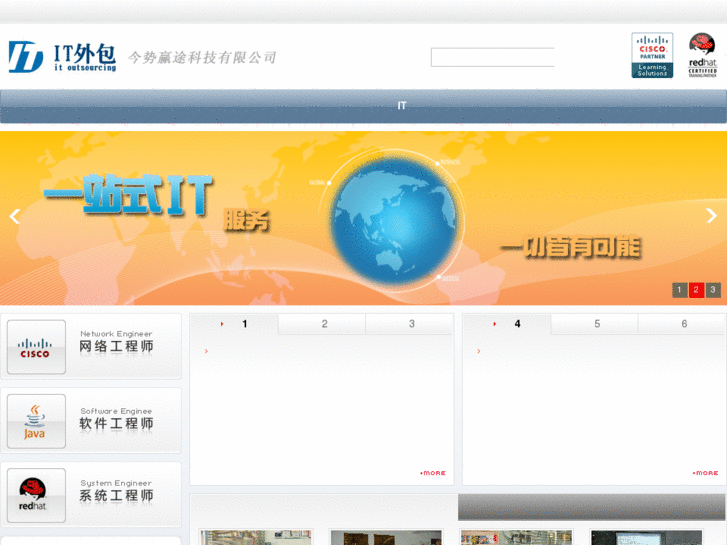Image resolution: width=727 pixels, height=545 pixels.
Task: Open the Java icon in sidebar
Action: pyautogui.click(x=36, y=421)
